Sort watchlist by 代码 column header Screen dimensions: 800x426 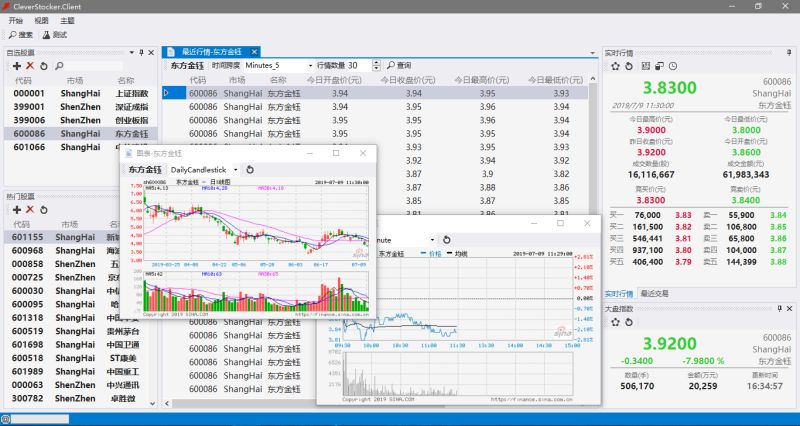pos(23,81)
